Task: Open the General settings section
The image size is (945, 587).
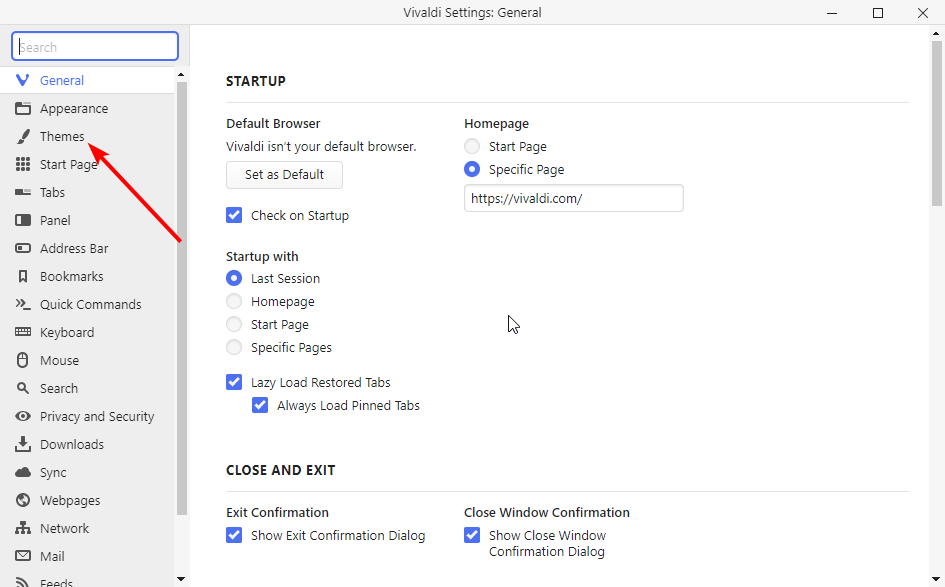Action: (x=87, y=80)
